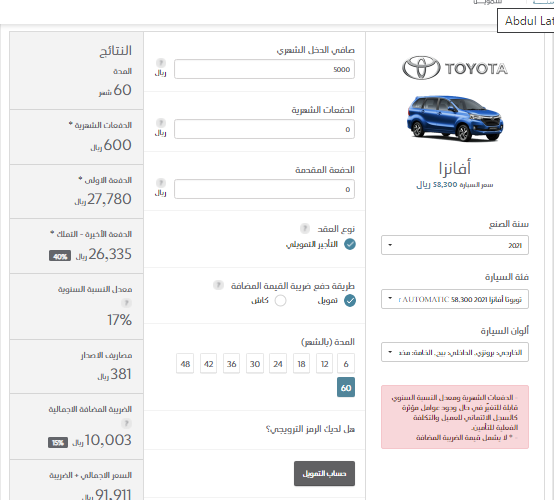Choose the 24 month duration option
The image size is (554, 500).
278,364
